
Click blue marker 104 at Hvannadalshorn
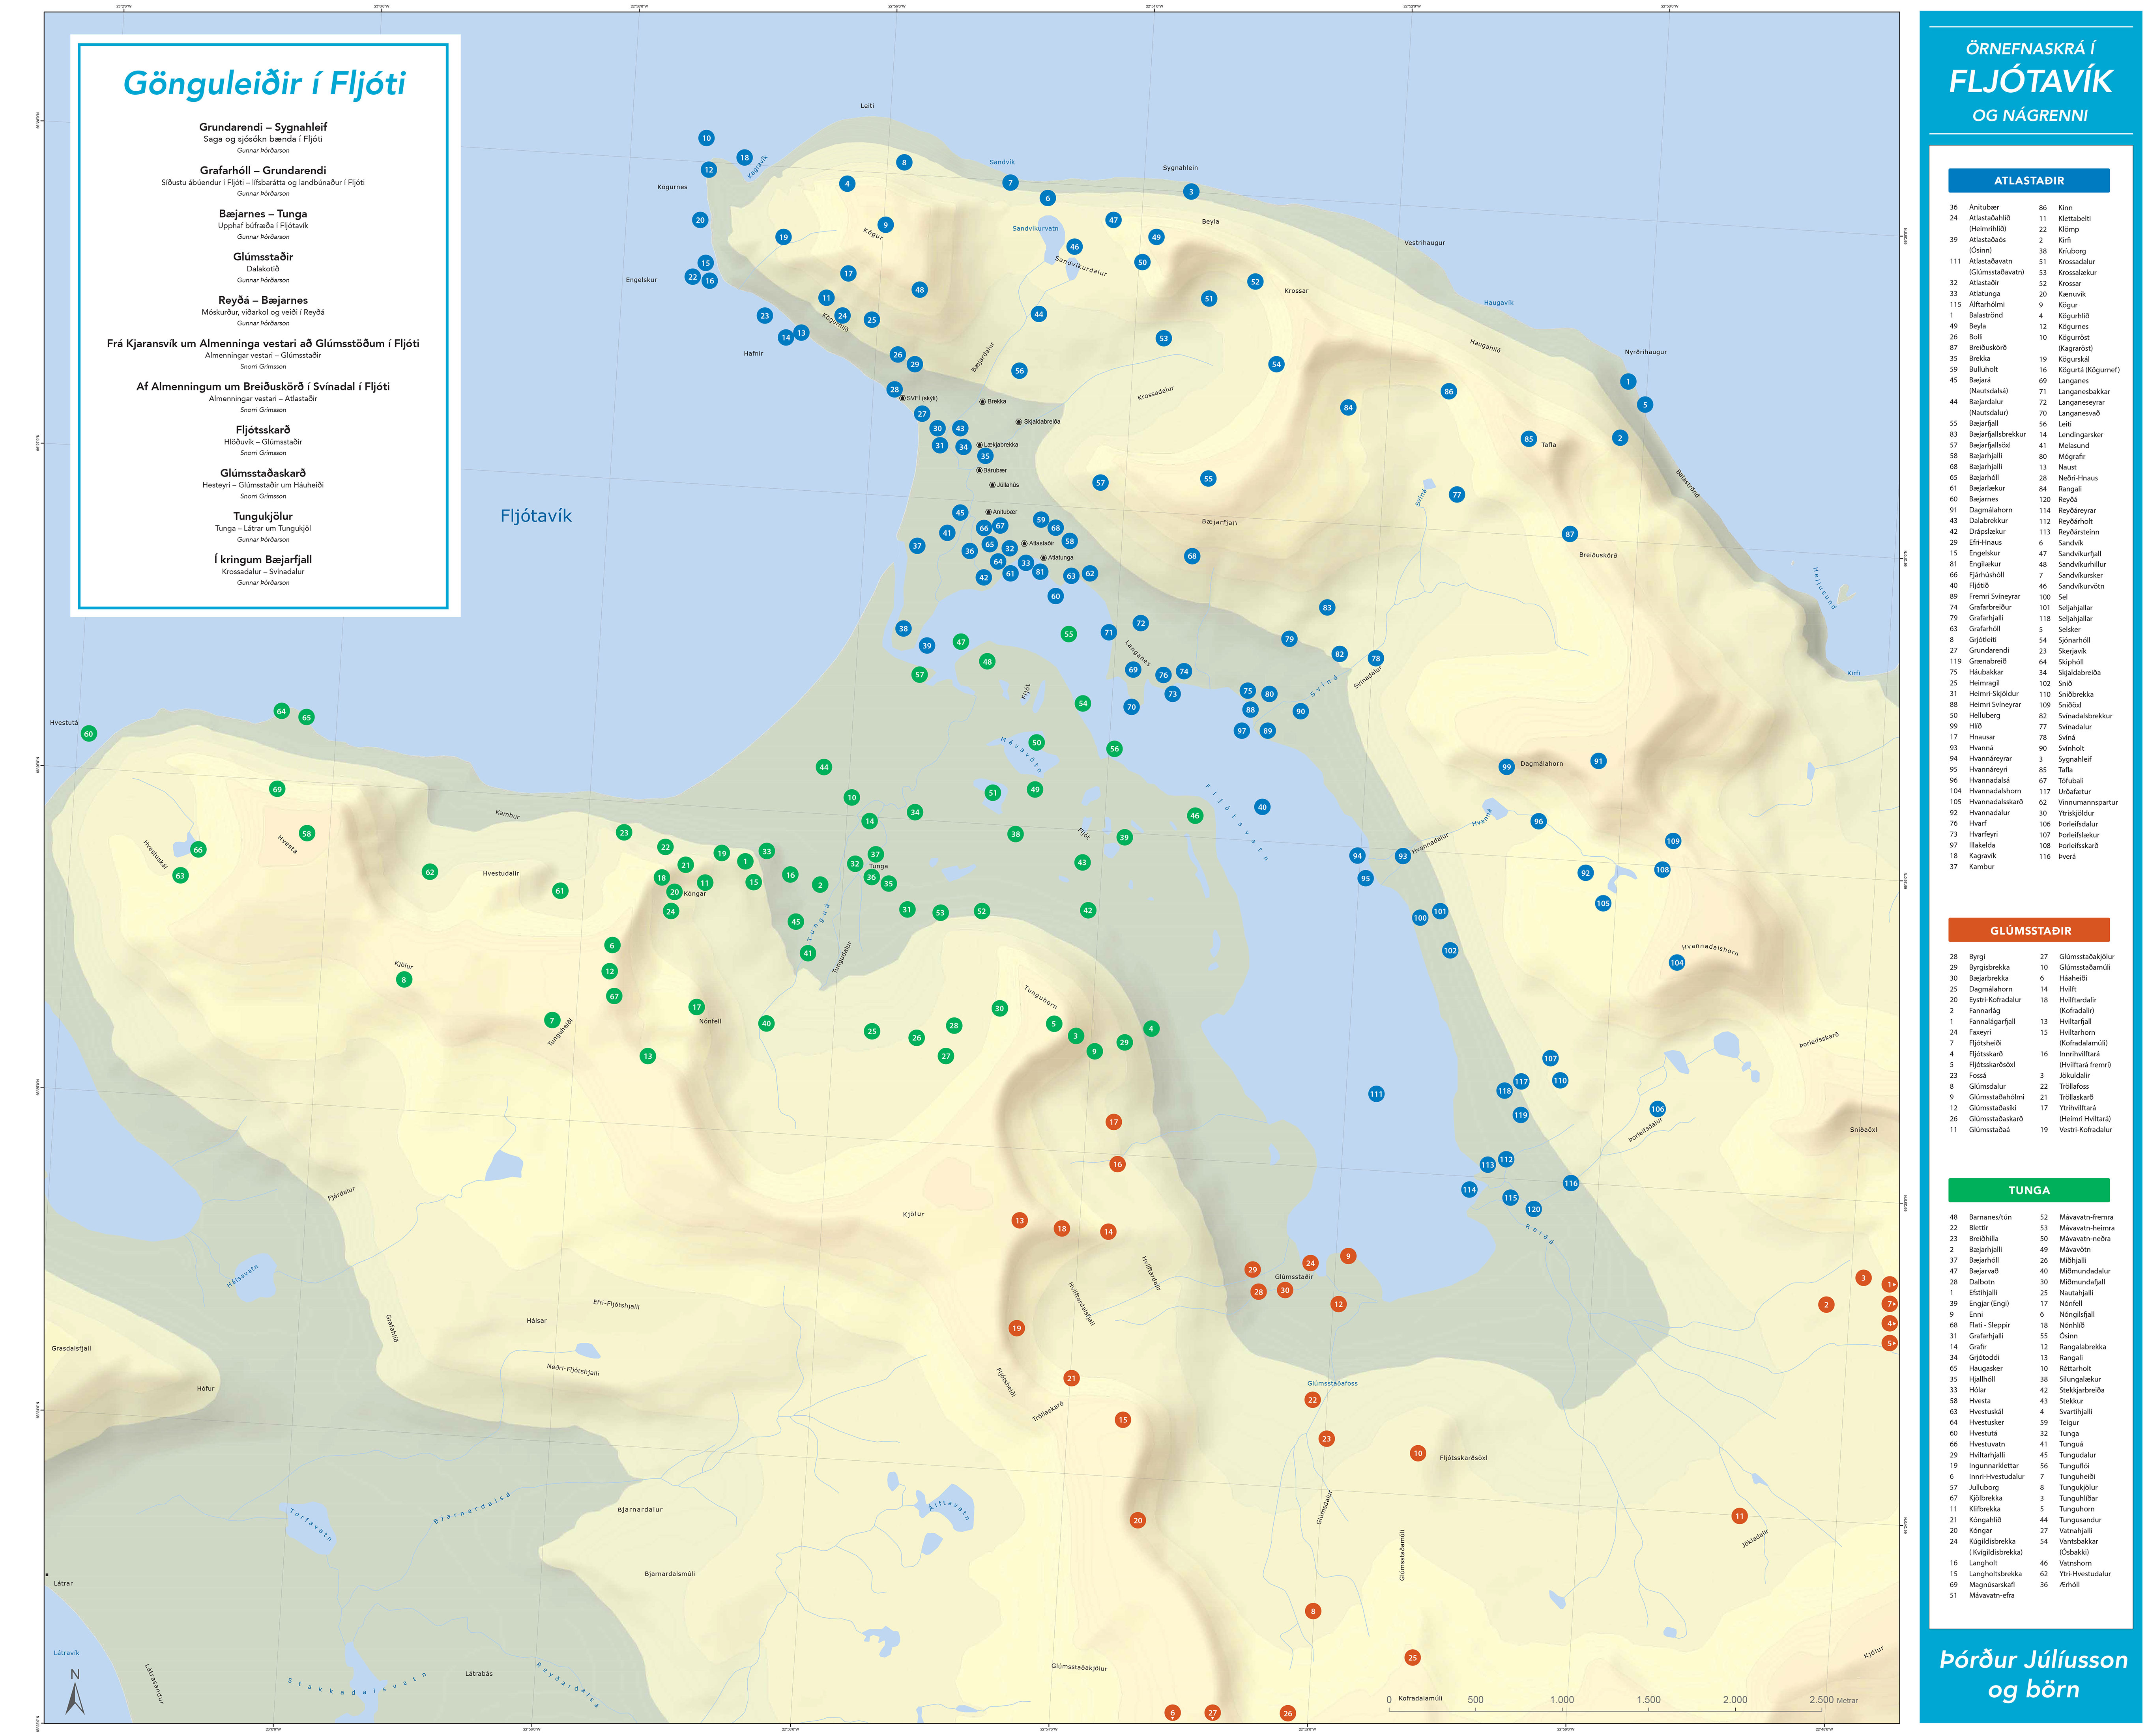1677,963
